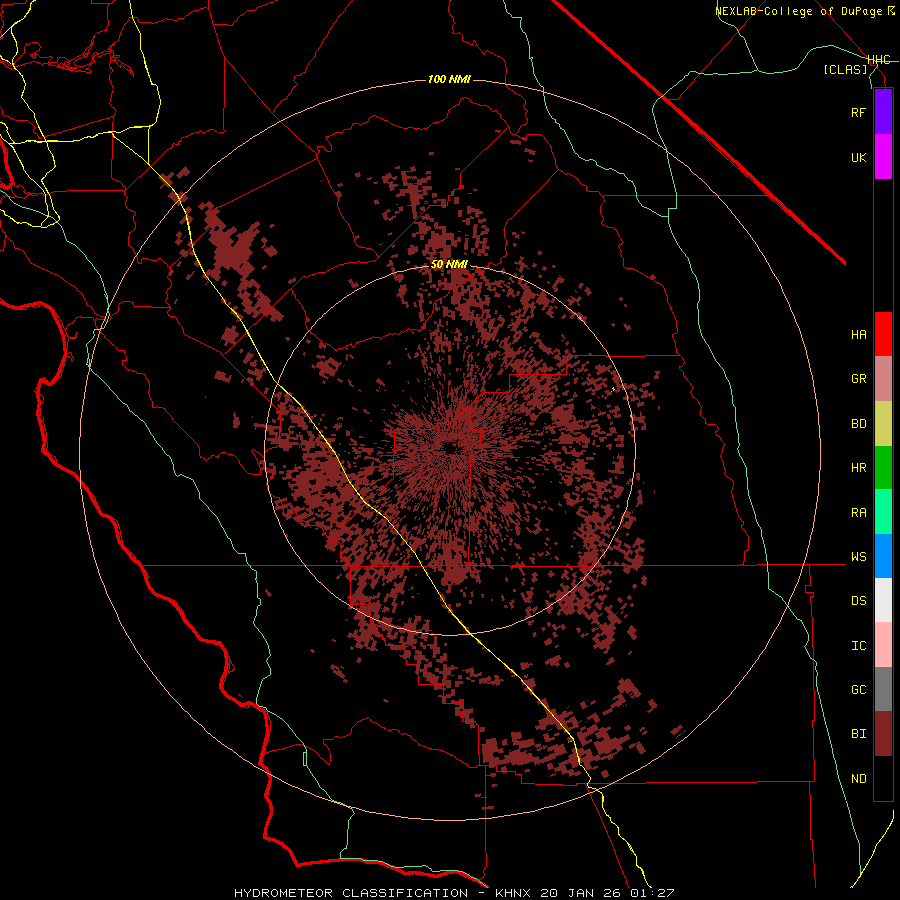900x900 pixels.
Task: Click the BI legend label
Action: pyautogui.click(x=859, y=734)
